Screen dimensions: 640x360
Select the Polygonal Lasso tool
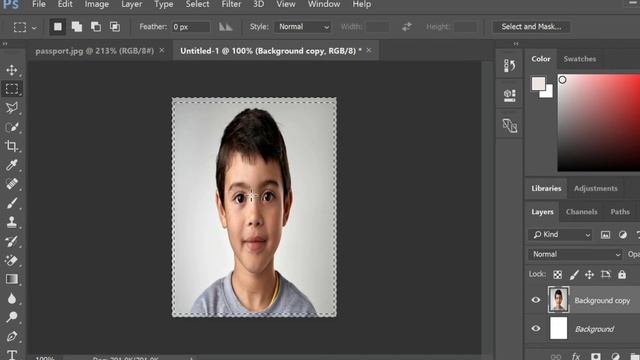pos(11,108)
